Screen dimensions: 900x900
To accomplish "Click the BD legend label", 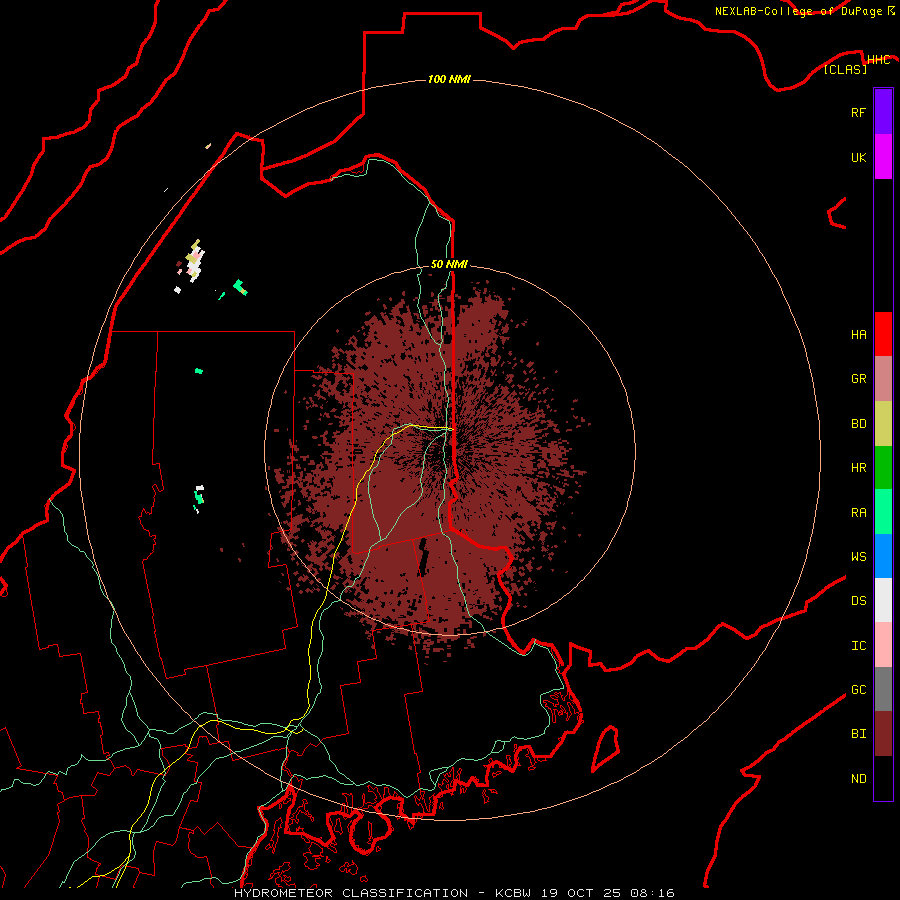I will (858, 424).
